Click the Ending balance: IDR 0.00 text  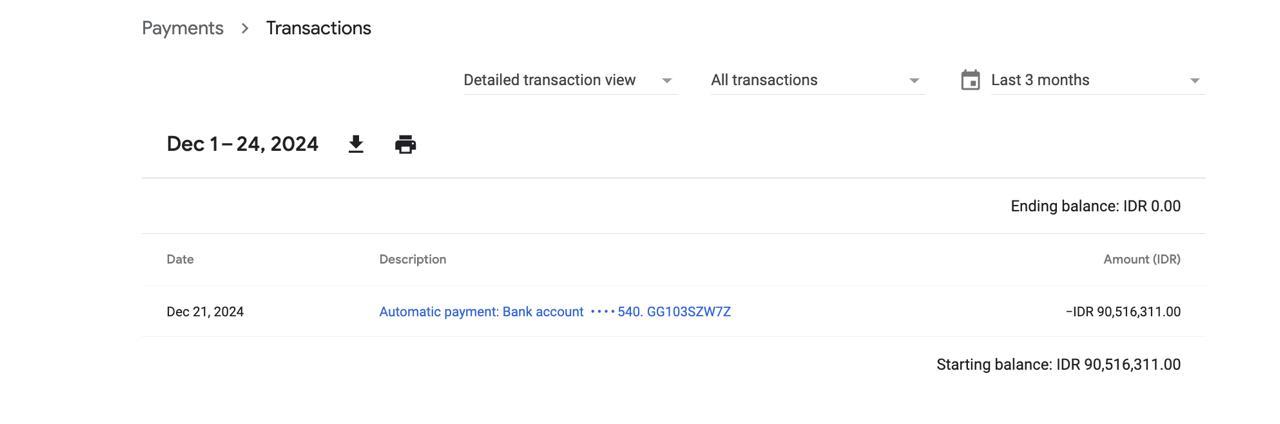point(1095,206)
